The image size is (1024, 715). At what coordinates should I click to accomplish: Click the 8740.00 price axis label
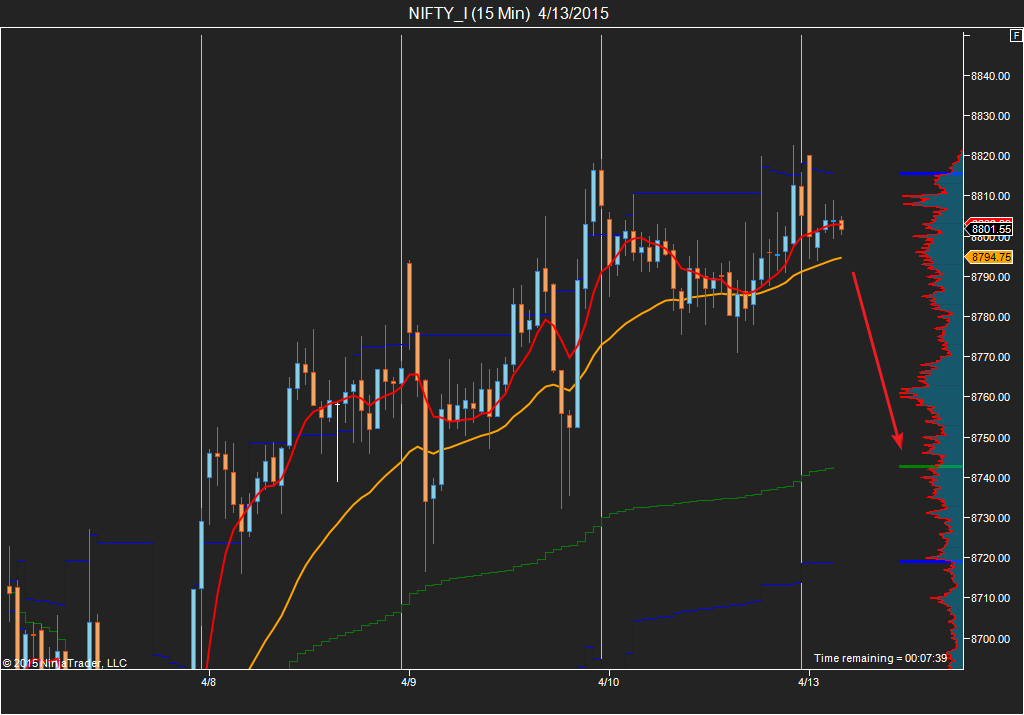click(x=990, y=479)
